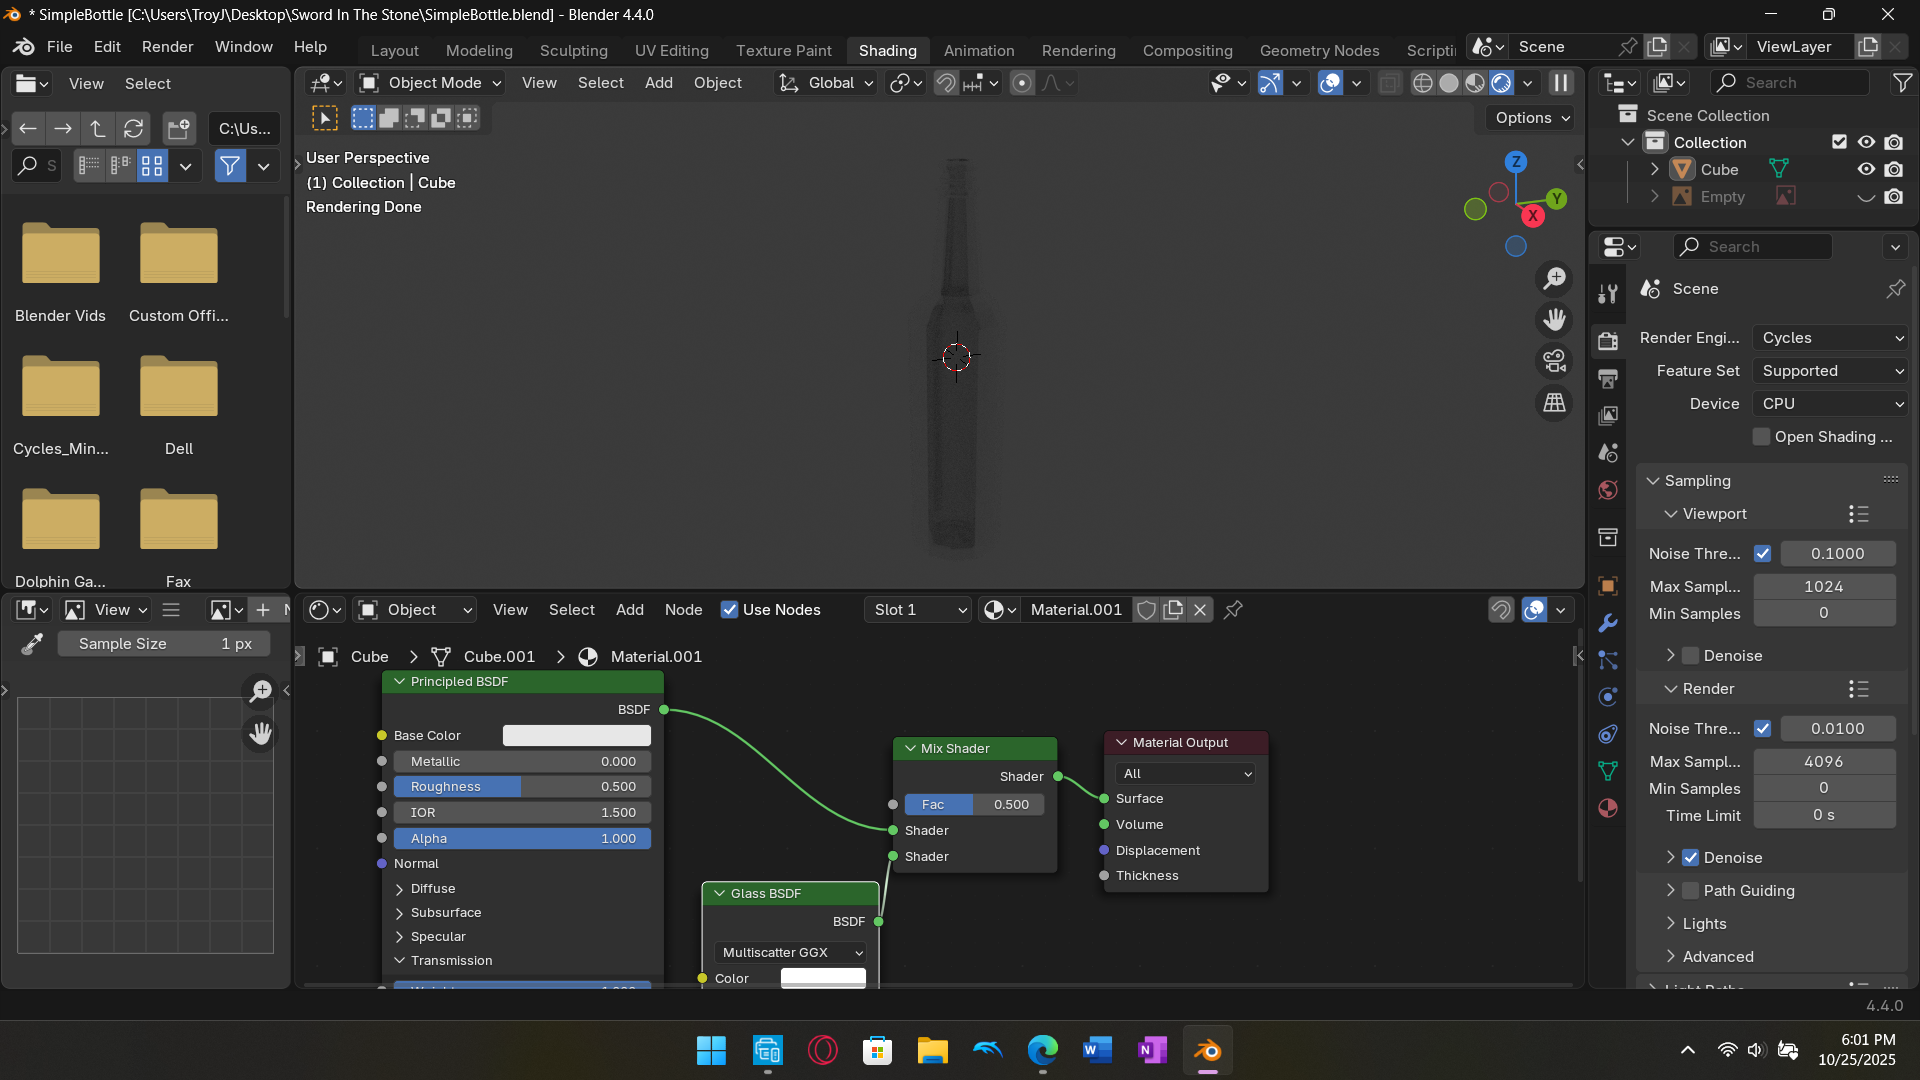Toggle fake user shield for Material.001
Image resolution: width=1920 pixels, height=1080 pixels.
(x=1147, y=610)
